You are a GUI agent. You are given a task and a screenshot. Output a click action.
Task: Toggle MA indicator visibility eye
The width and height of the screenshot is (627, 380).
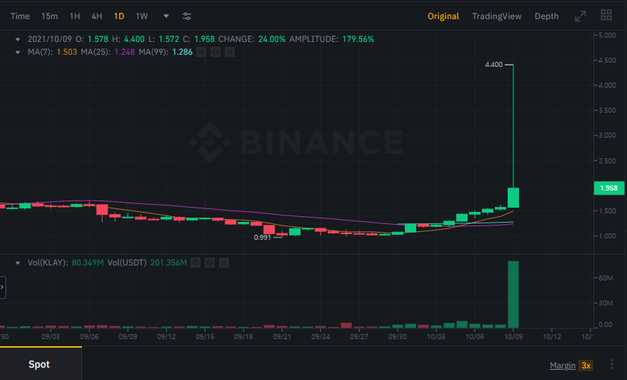(x=201, y=52)
